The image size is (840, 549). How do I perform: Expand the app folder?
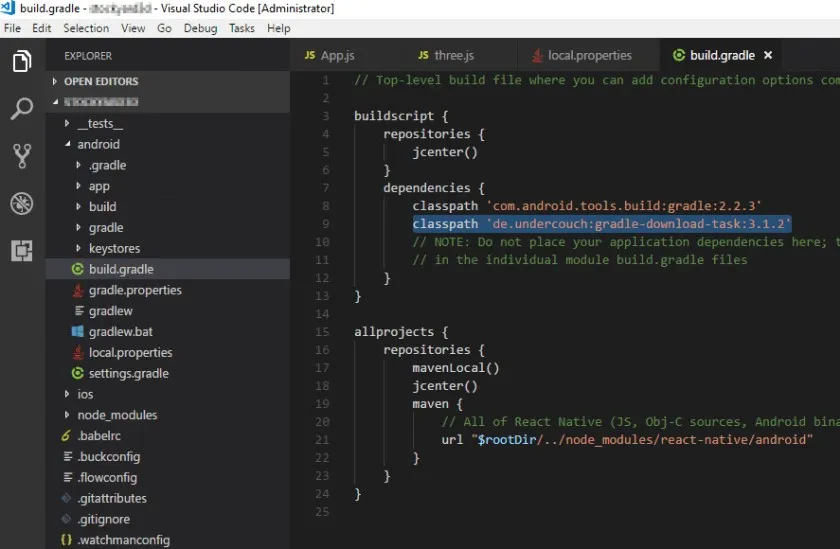(x=78, y=186)
